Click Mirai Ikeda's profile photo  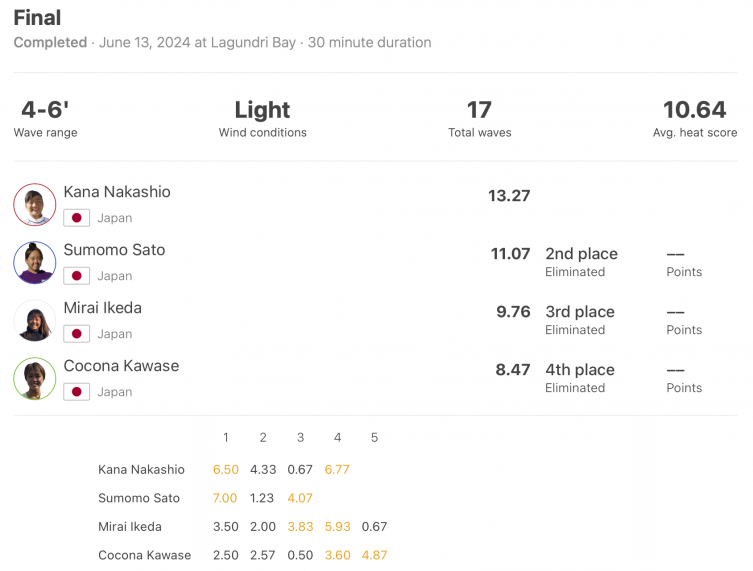click(x=35, y=321)
